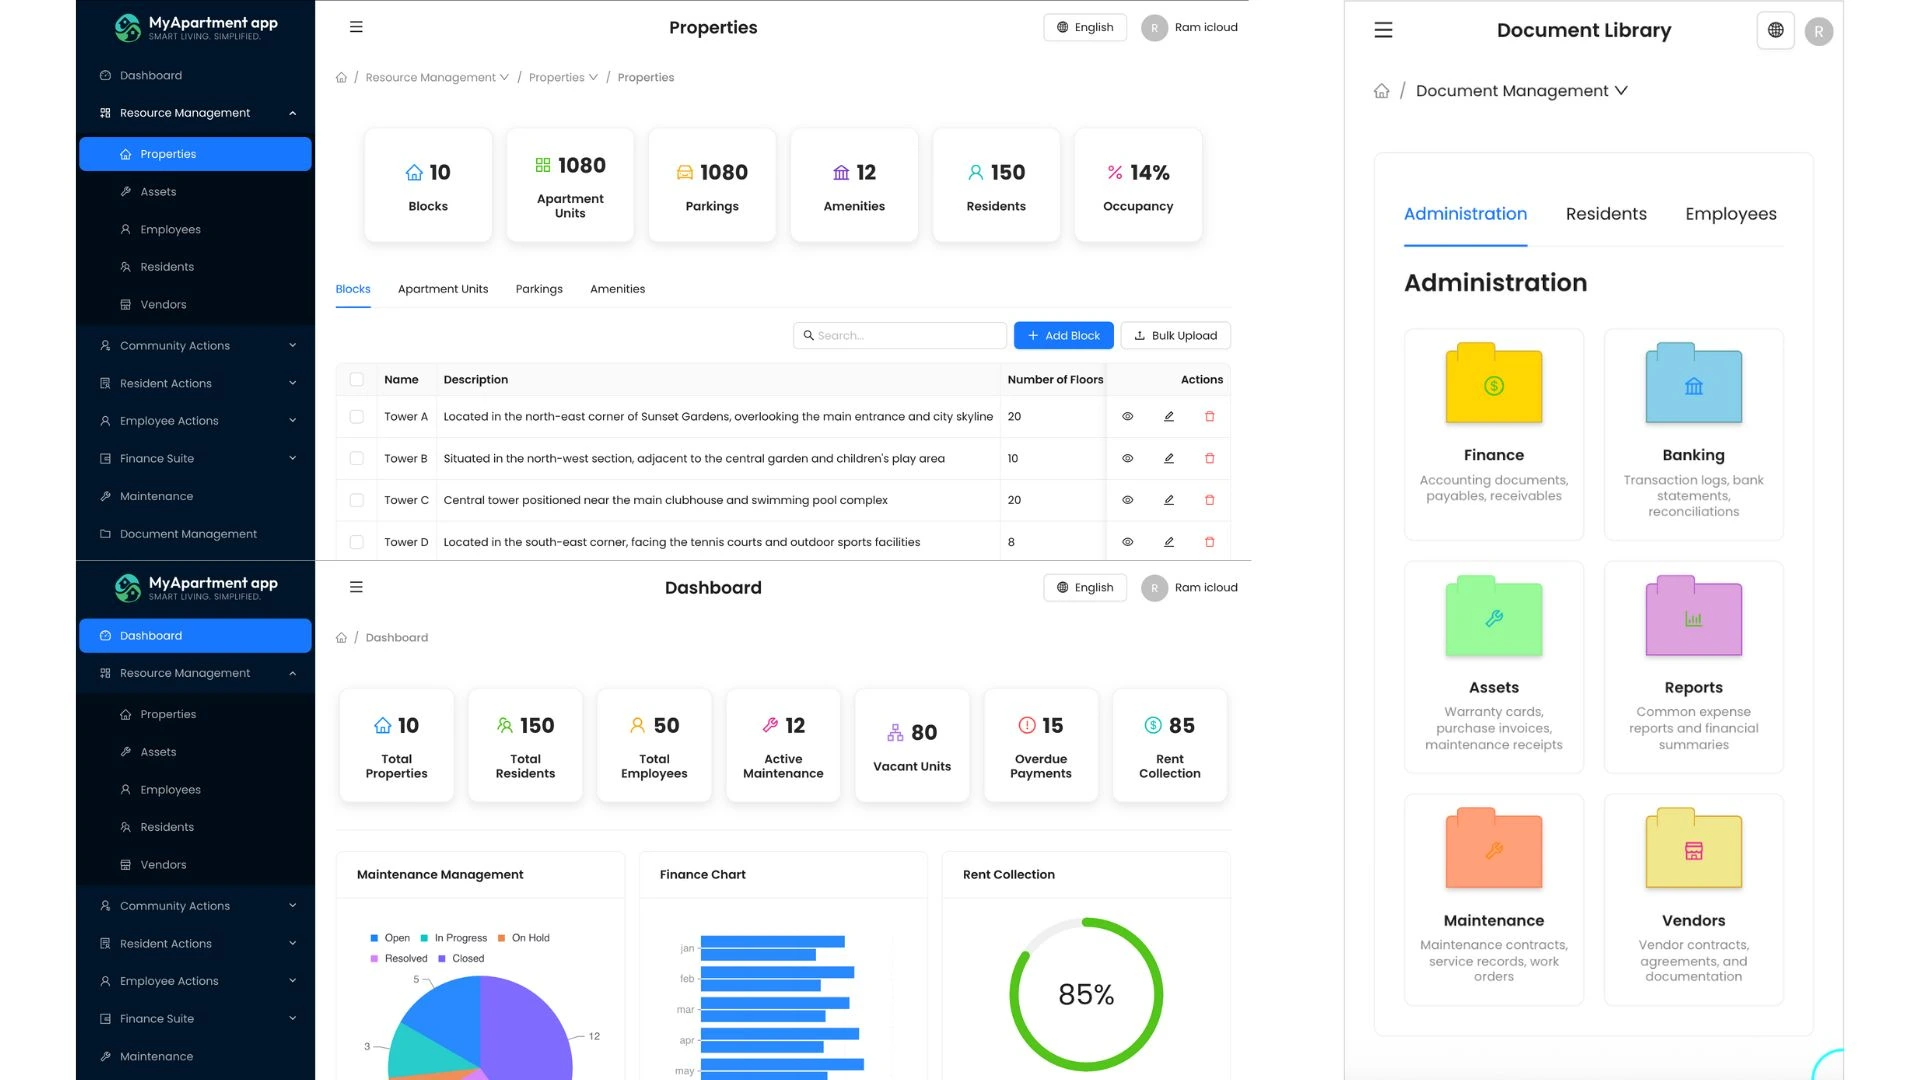Viewport: 1920px width, 1080px height.
Task: Open the hamburger menu in Document Library
Action: click(x=1383, y=30)
